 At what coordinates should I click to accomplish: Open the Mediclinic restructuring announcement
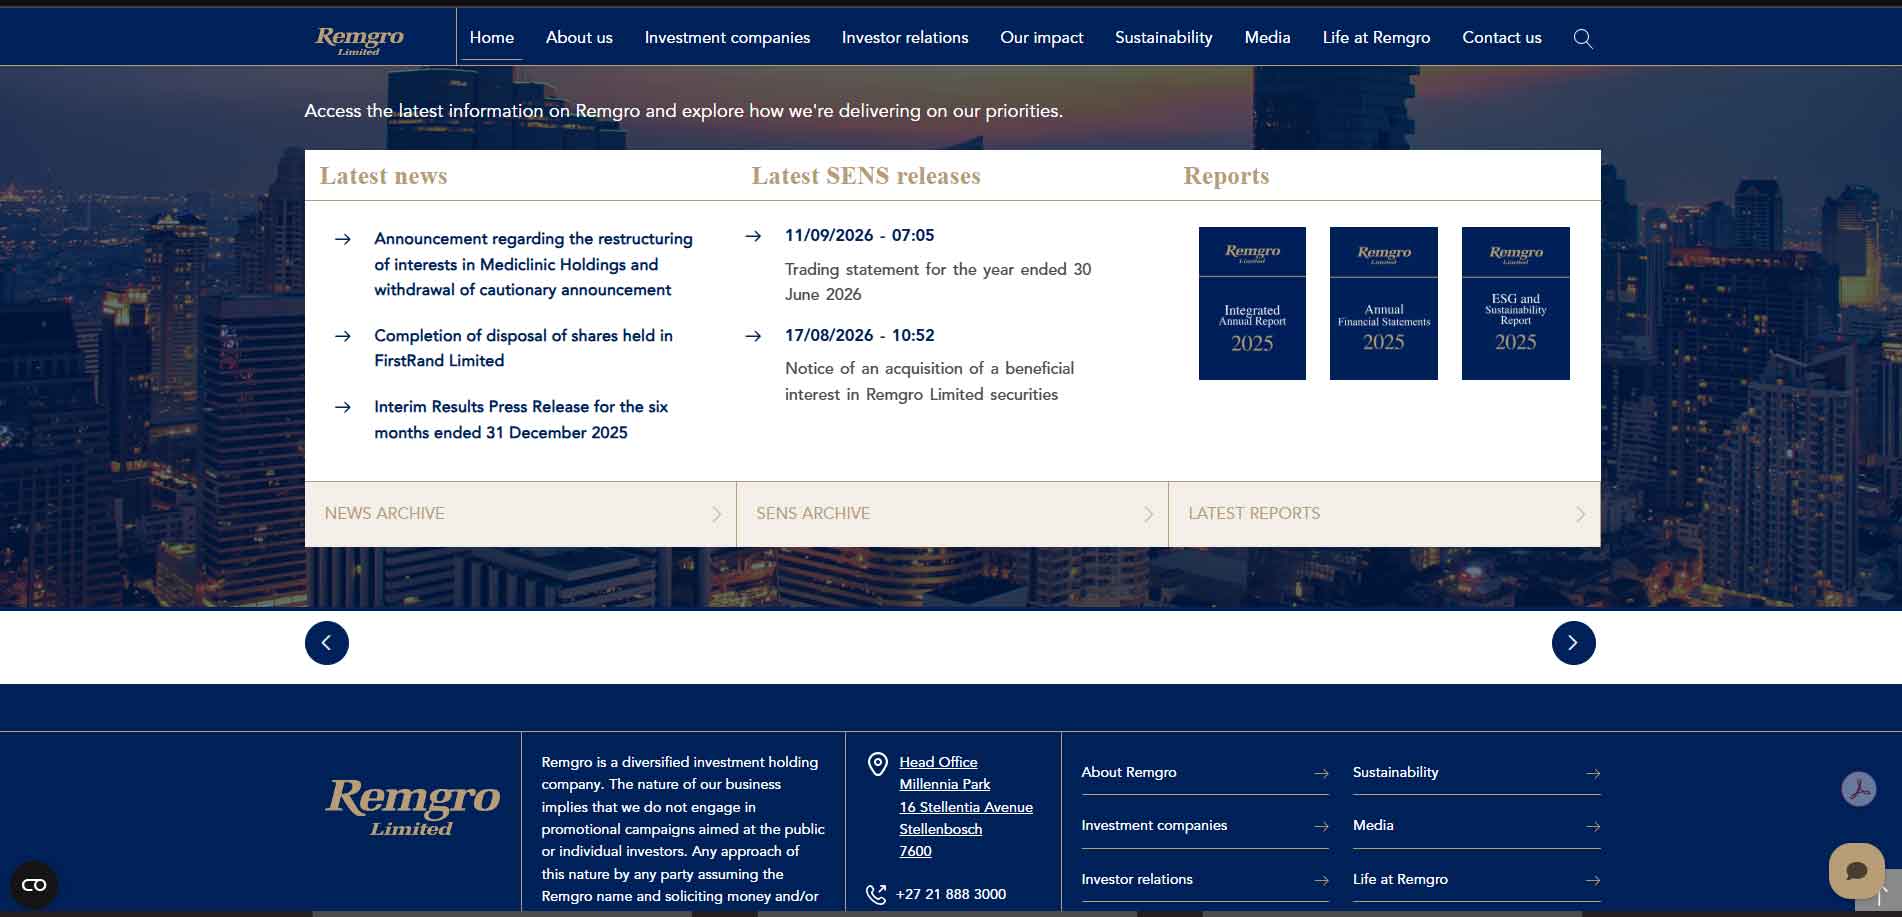533,264
